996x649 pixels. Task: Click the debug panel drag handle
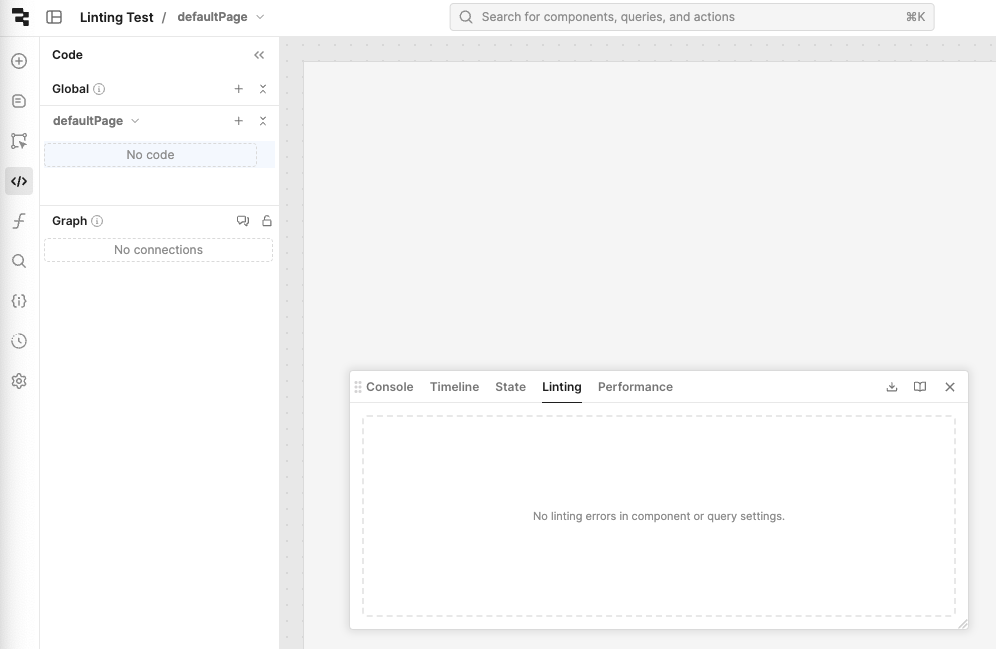pyautogui.click(x=358, y=387)
